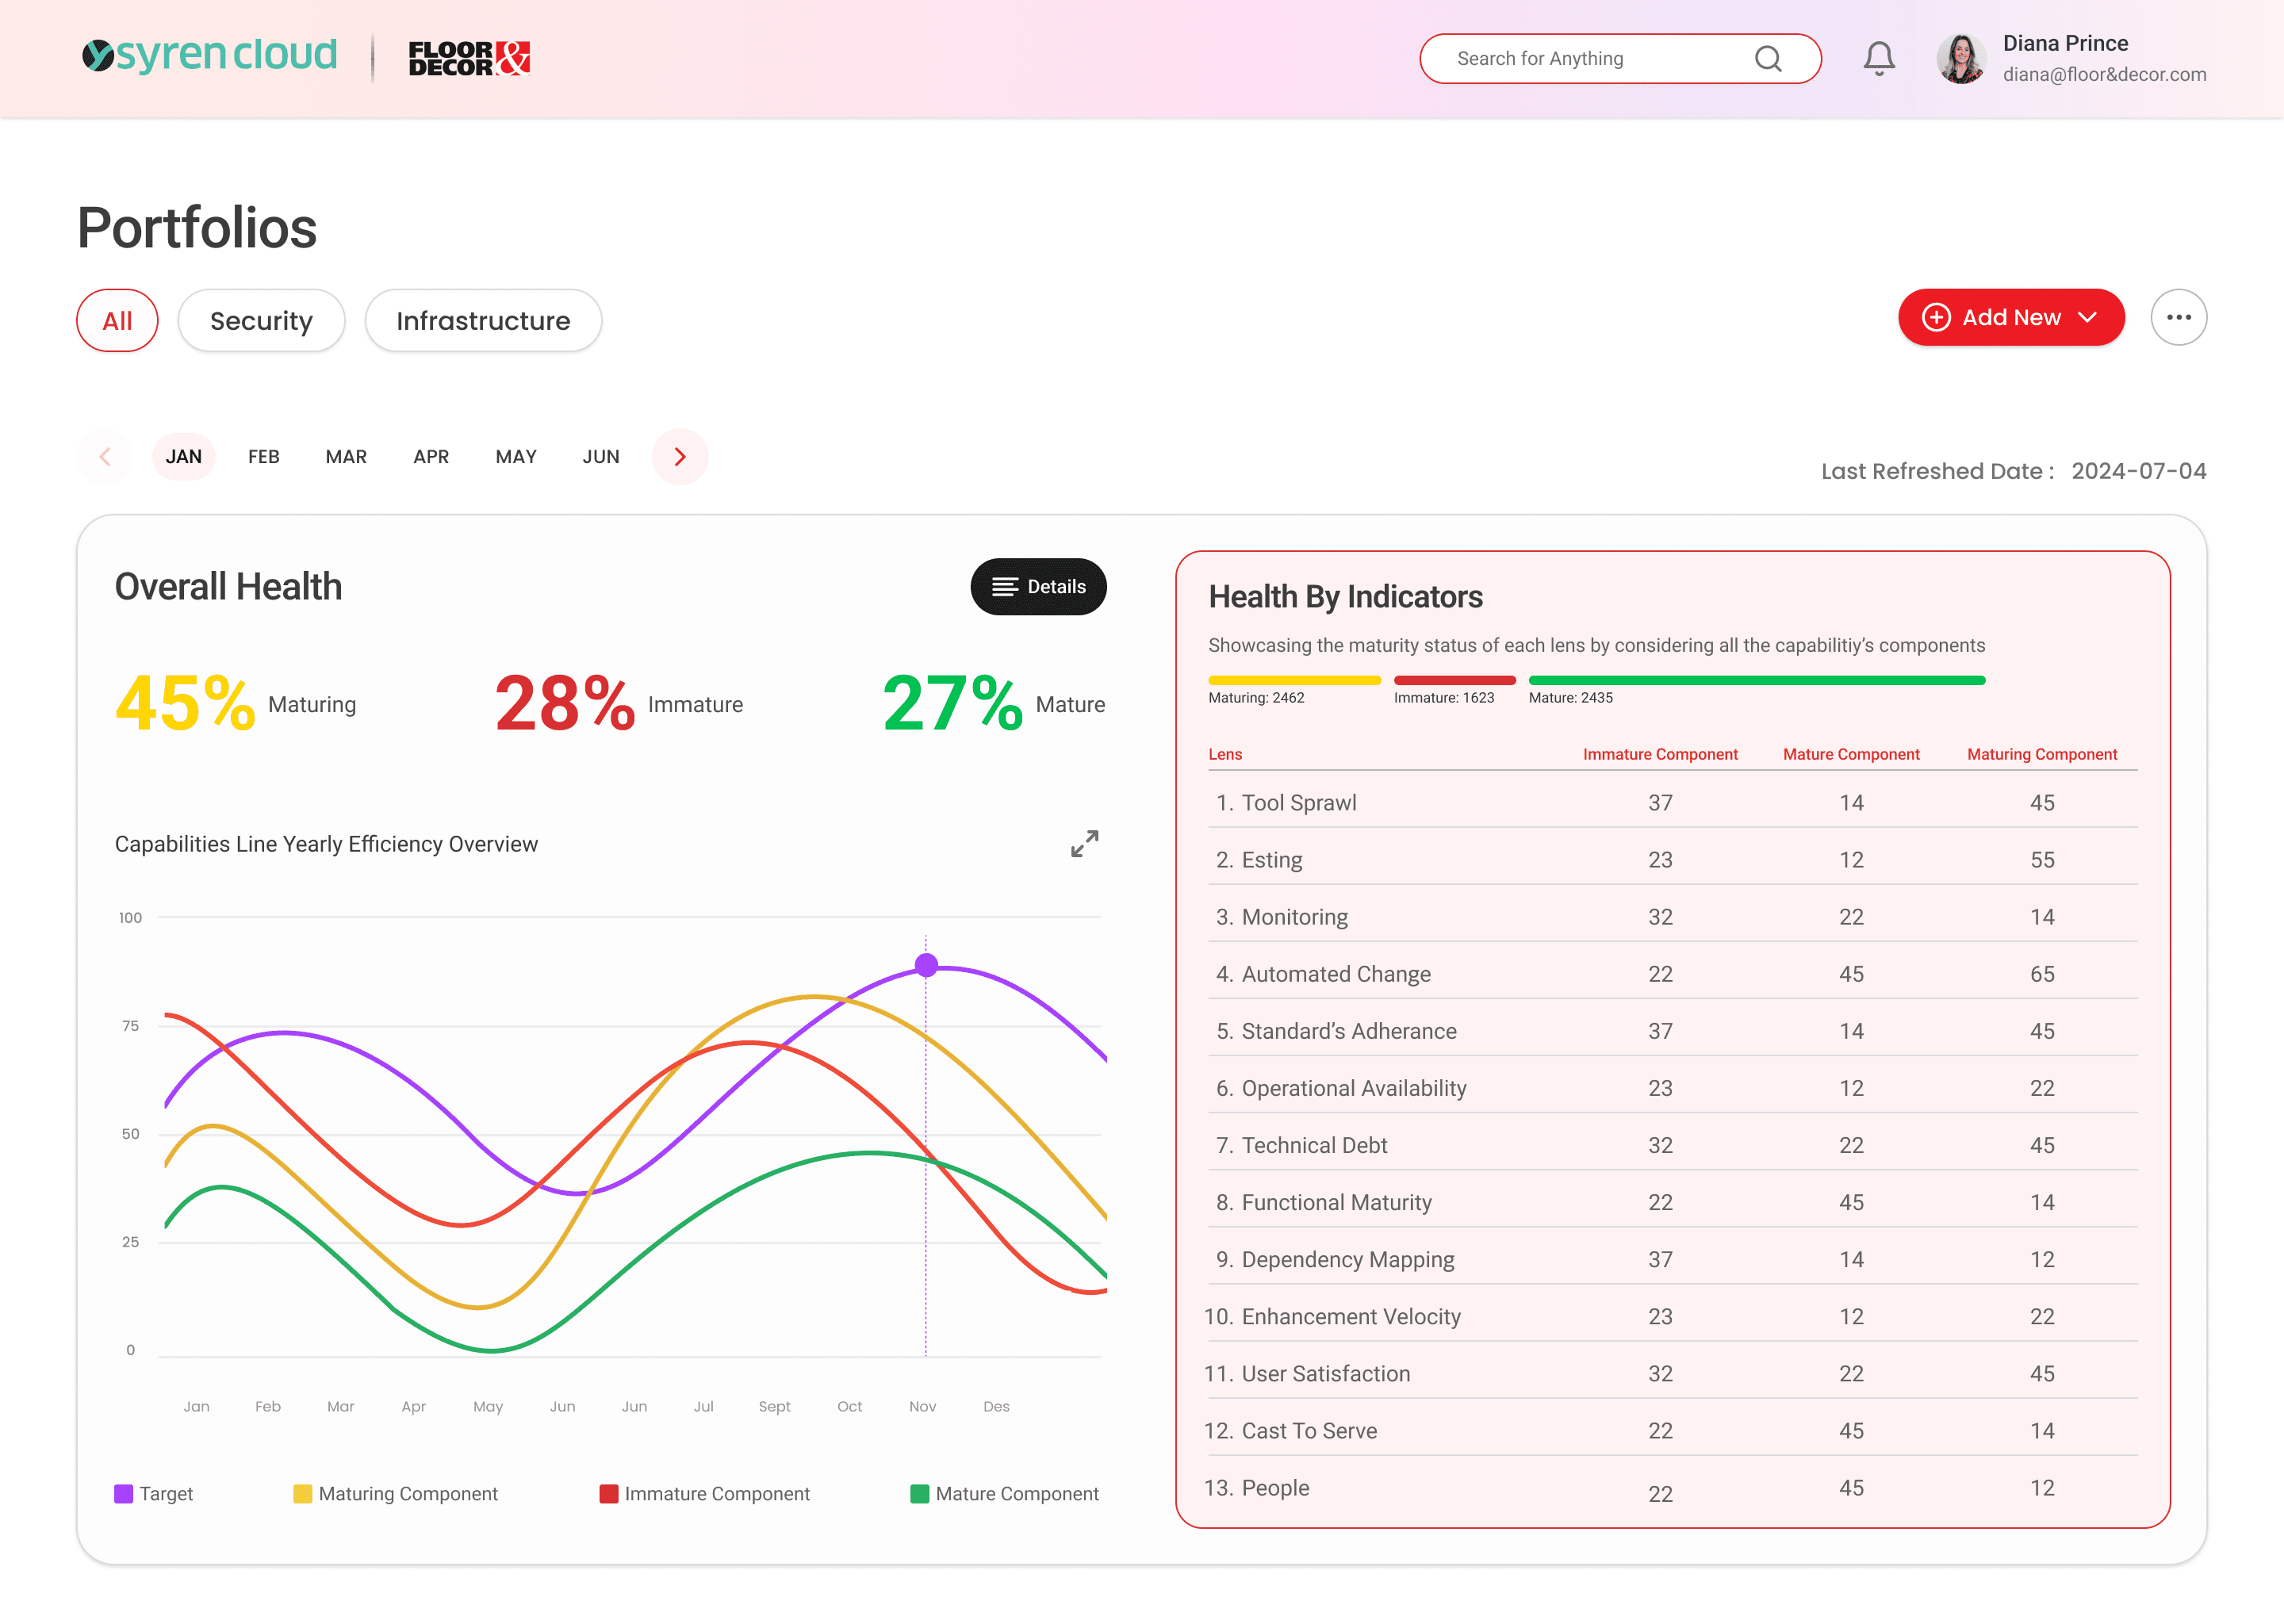2284x1624 pixels.
Task: Select the Security portfolio filter
Action: (x=261, y=320)
